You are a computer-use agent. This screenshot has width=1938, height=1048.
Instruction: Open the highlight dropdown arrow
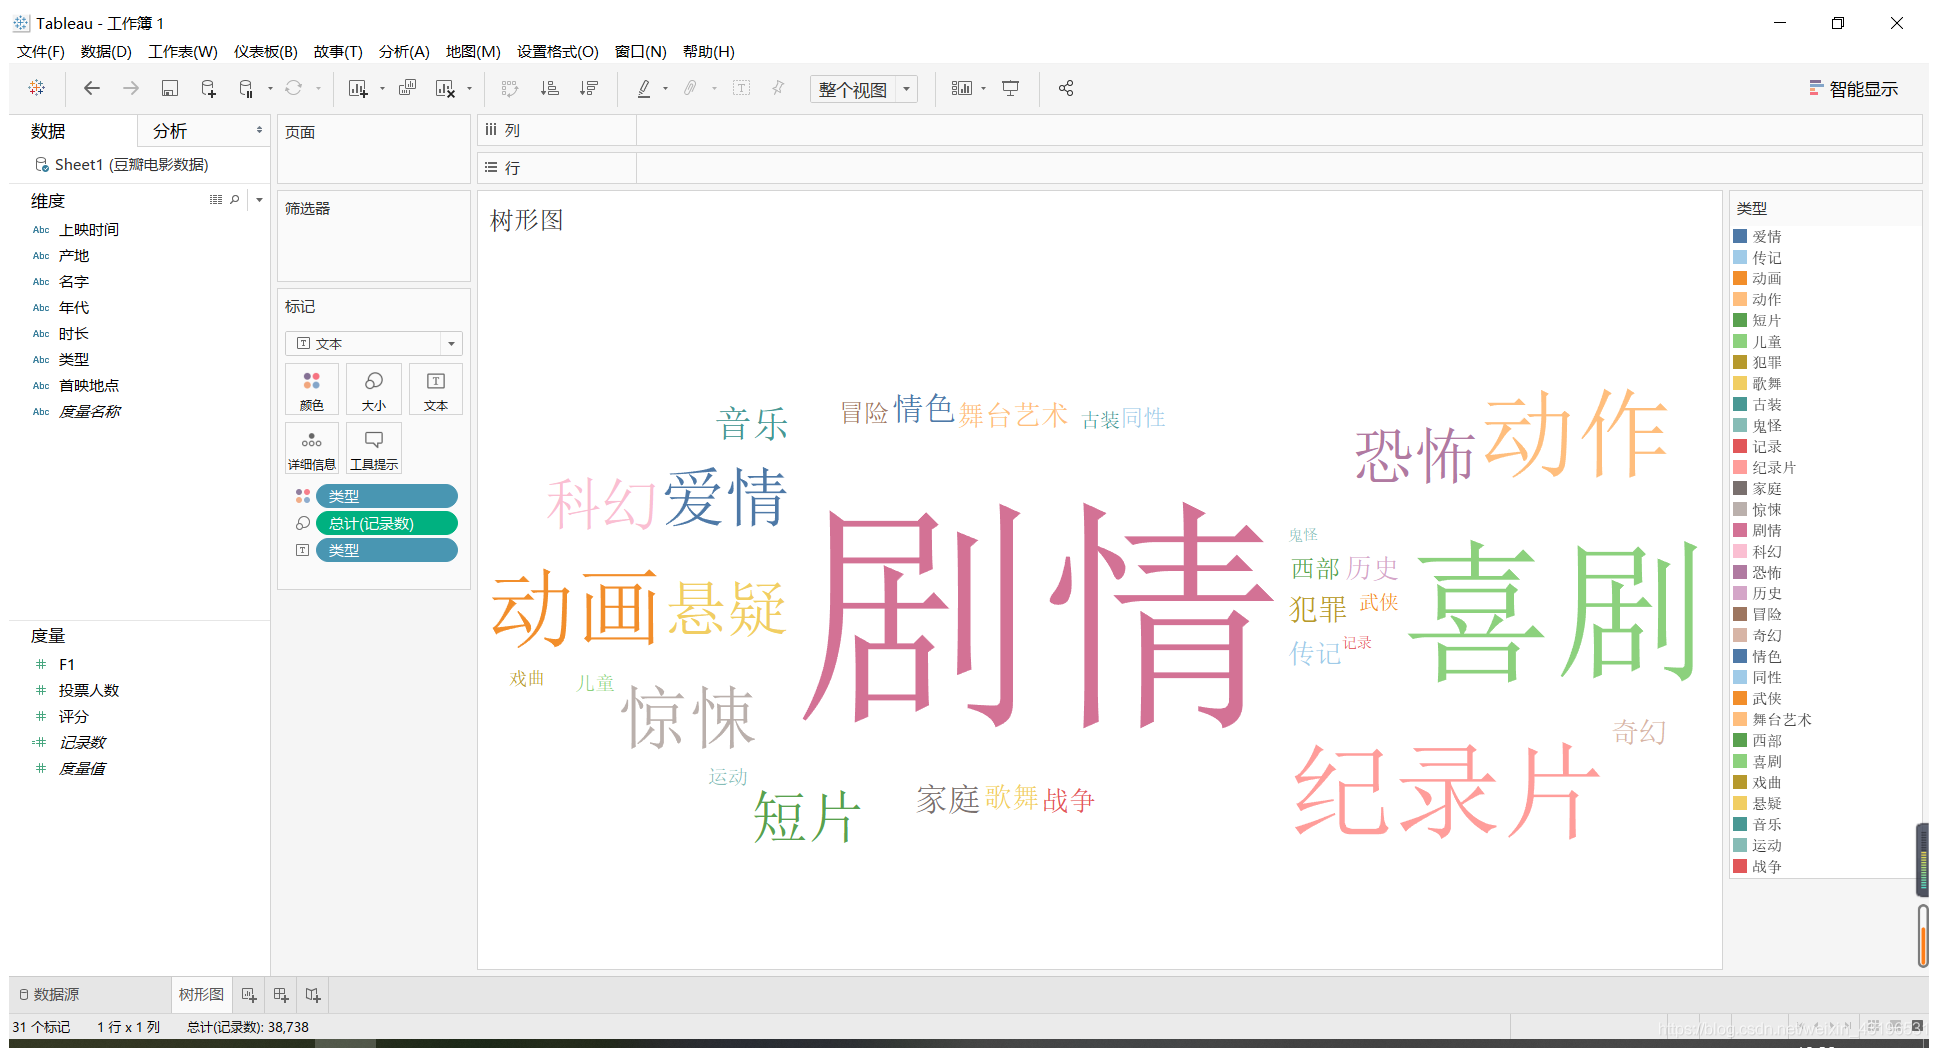665,89
